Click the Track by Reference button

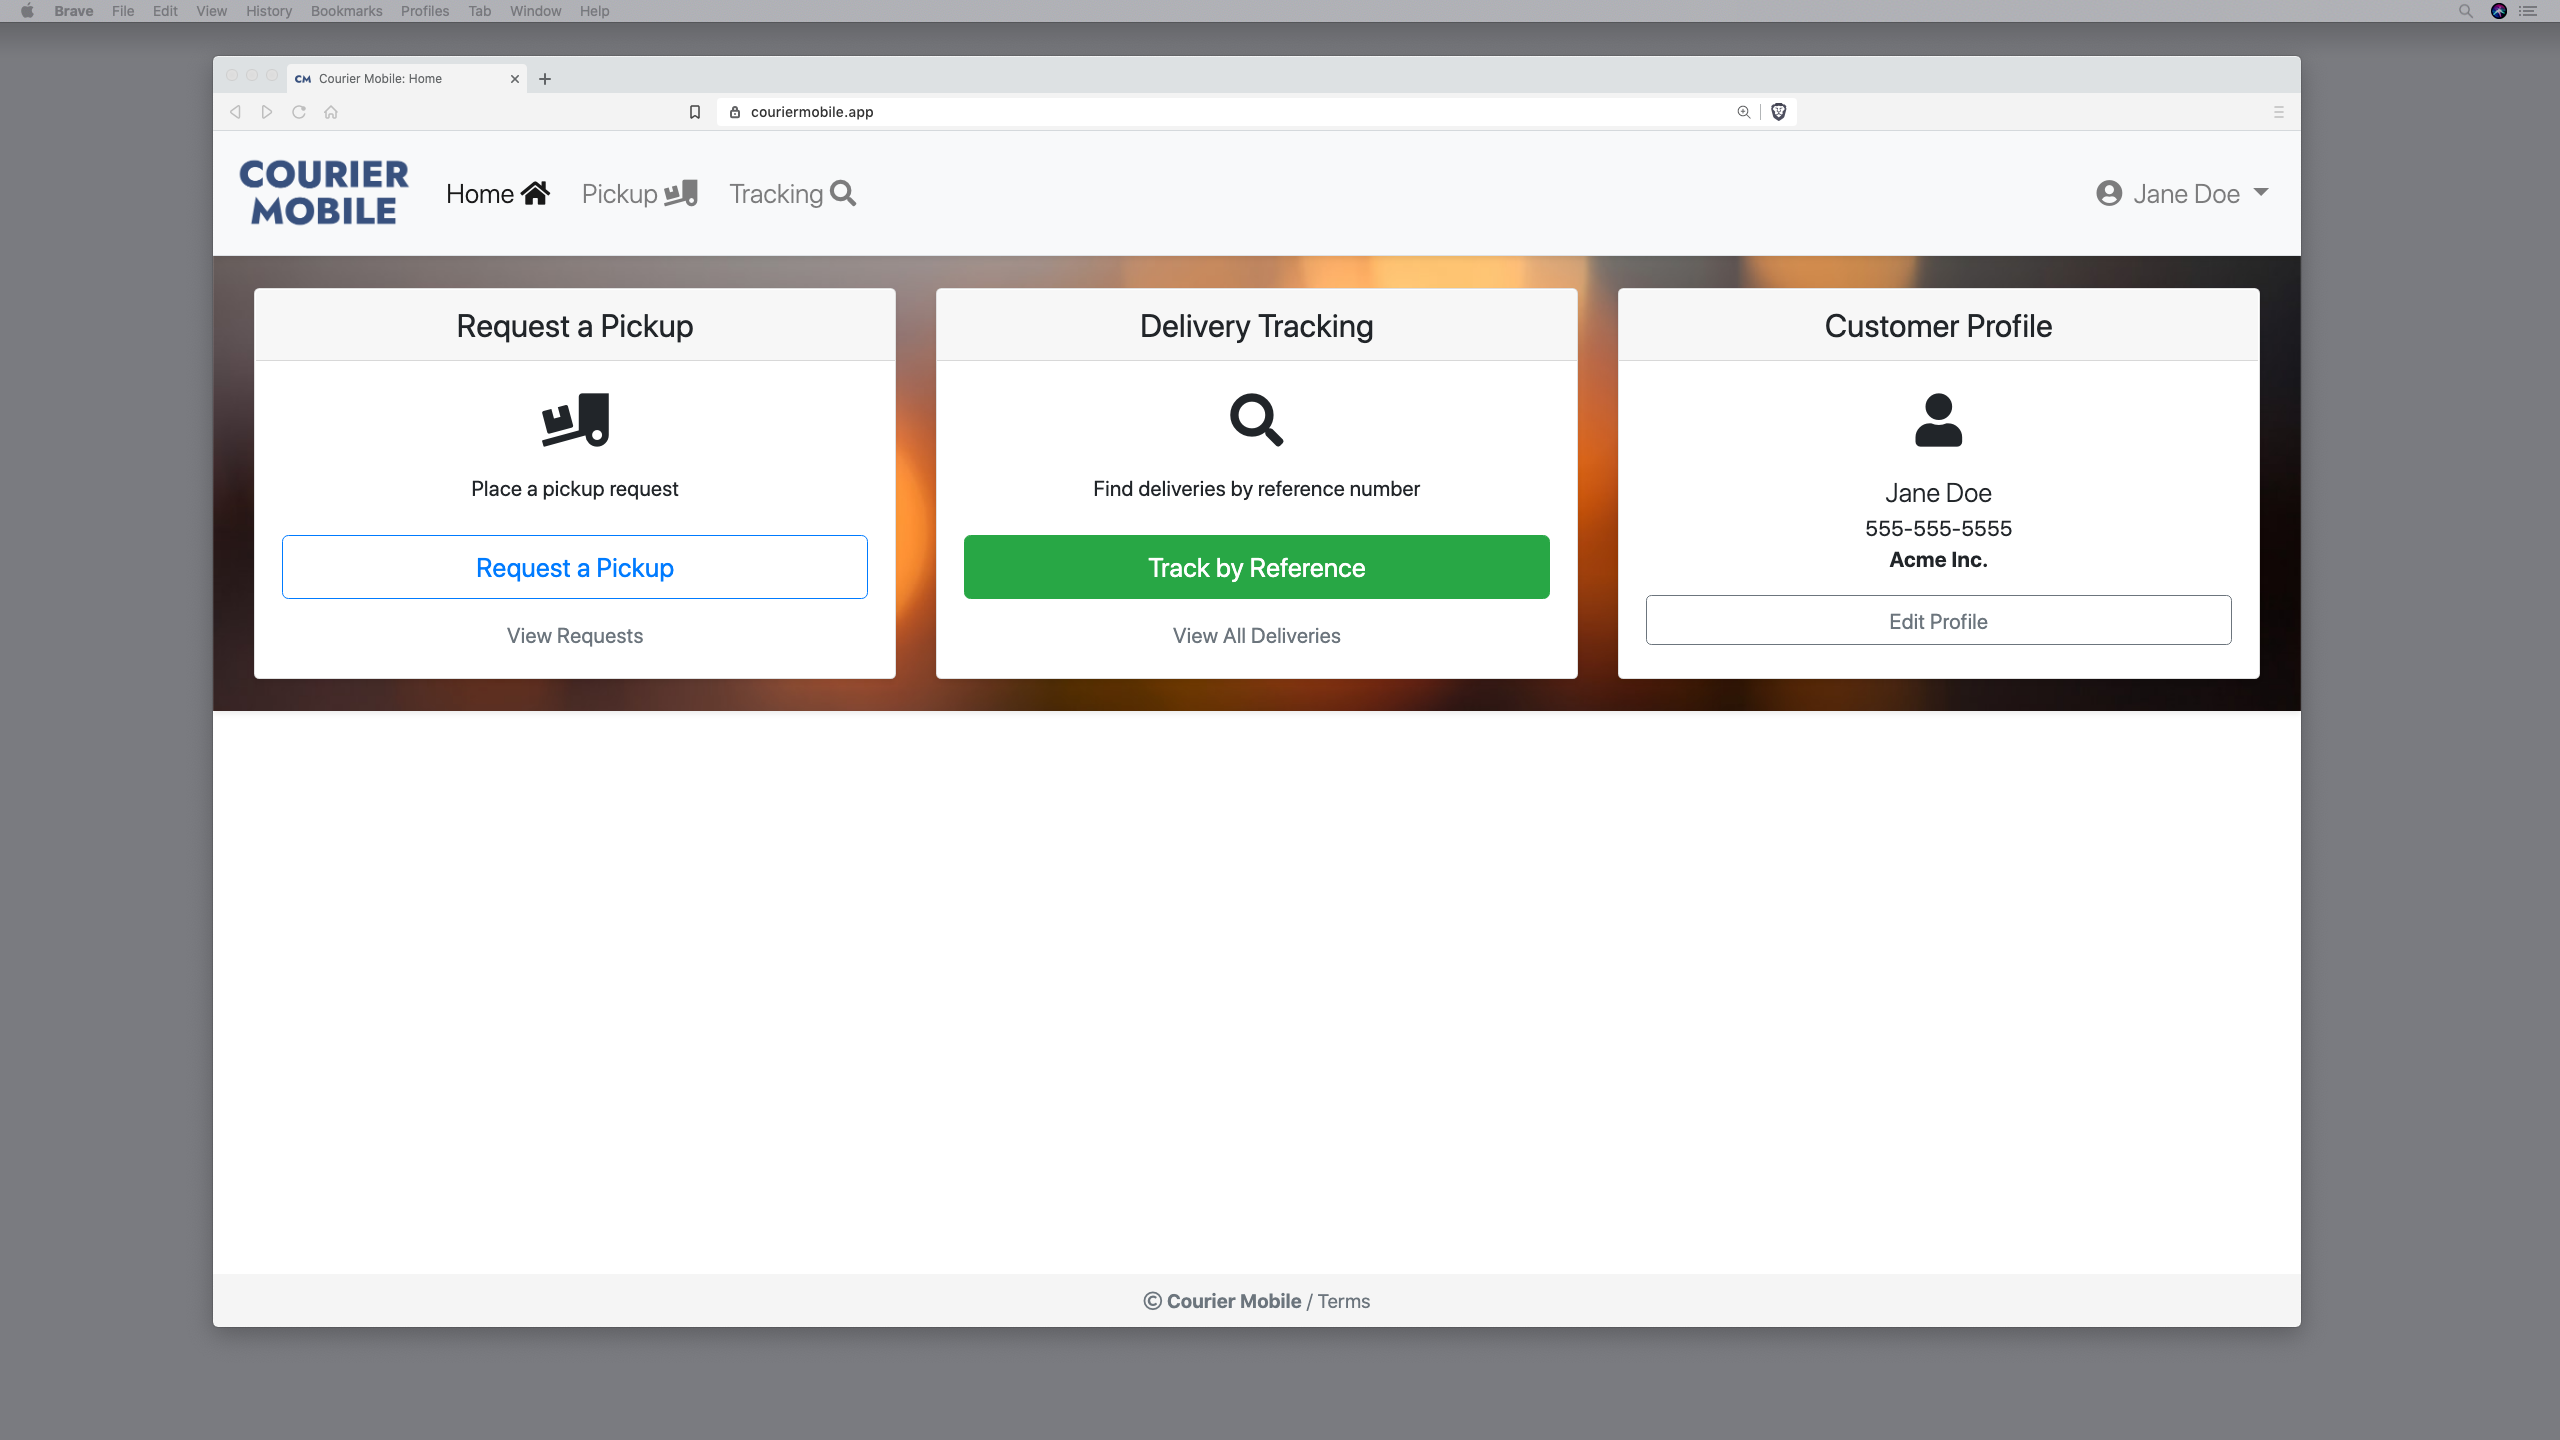point(1256,566)
